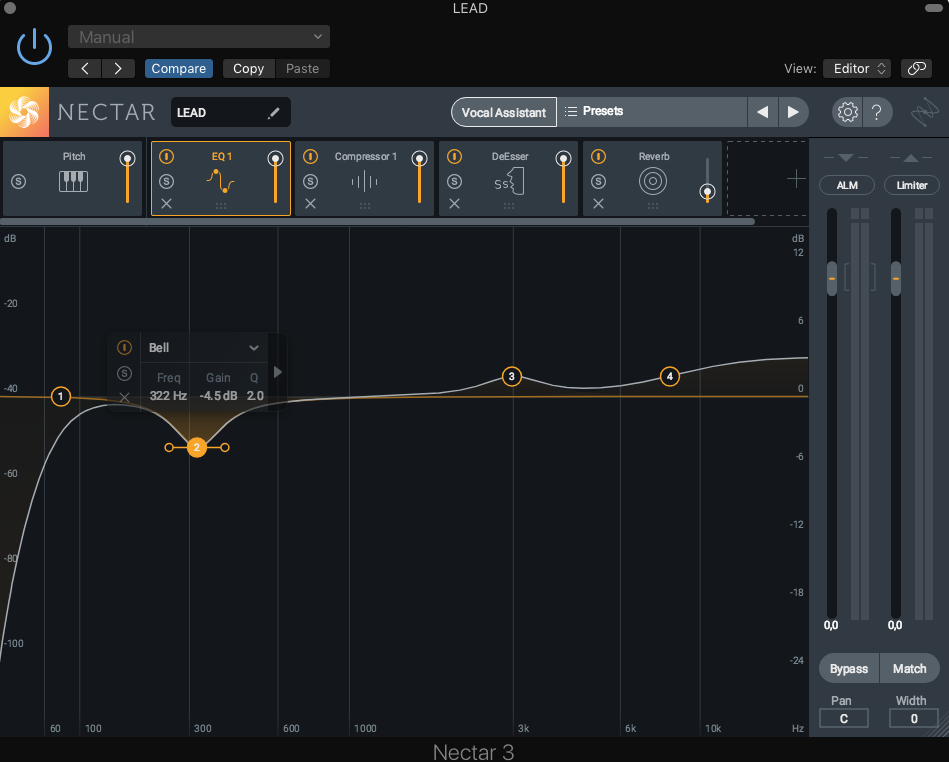Image resolution: width=949 pixels, height=762 pixels.
Task: Select EQ node 2
Action: click(x=197, y=447)
